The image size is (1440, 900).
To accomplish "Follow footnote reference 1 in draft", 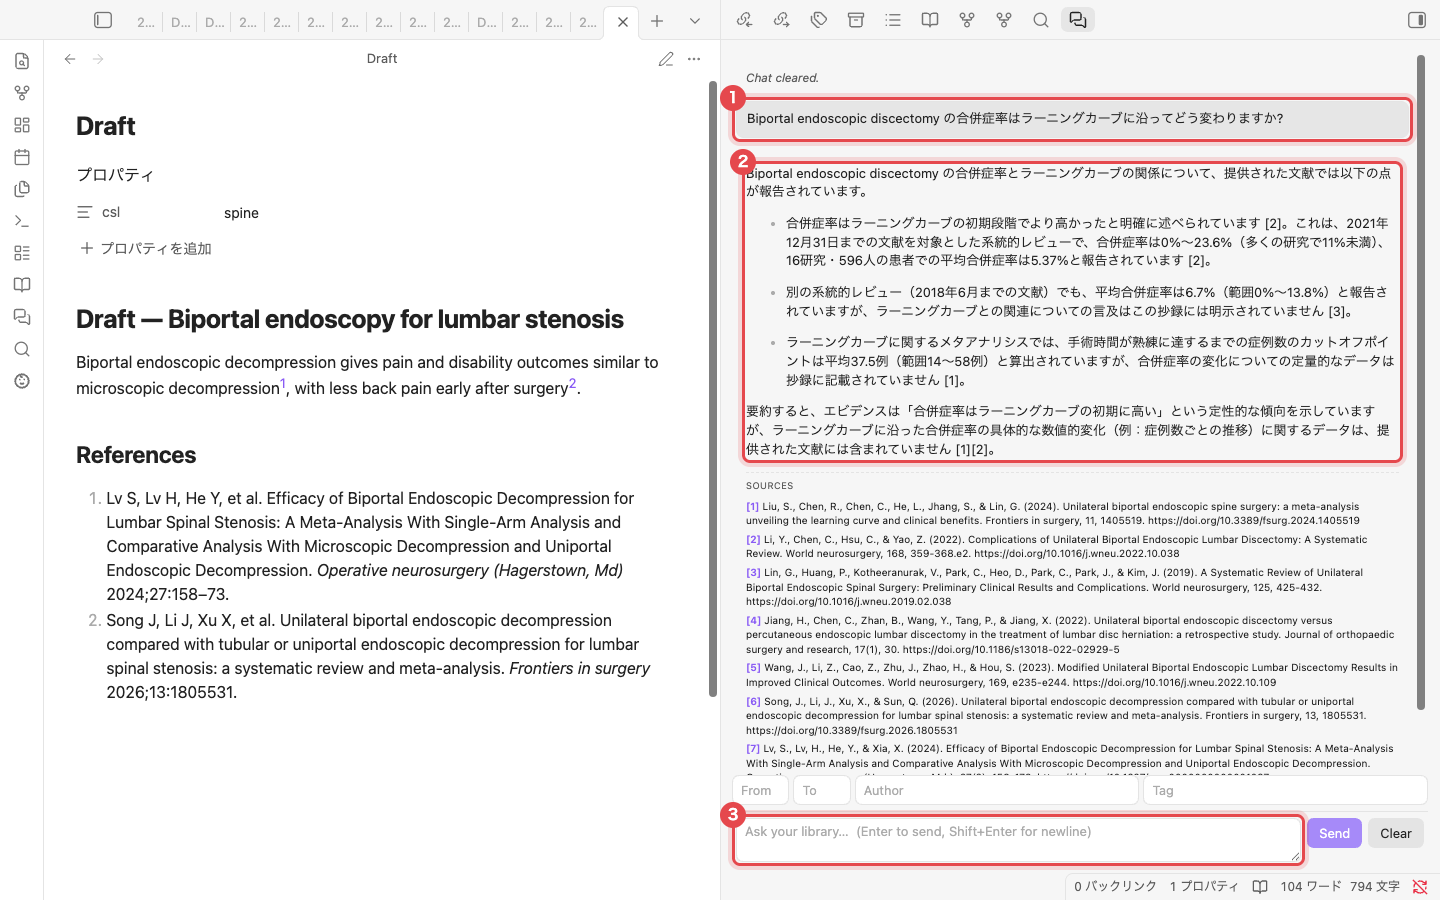I will tap(283, 383).
